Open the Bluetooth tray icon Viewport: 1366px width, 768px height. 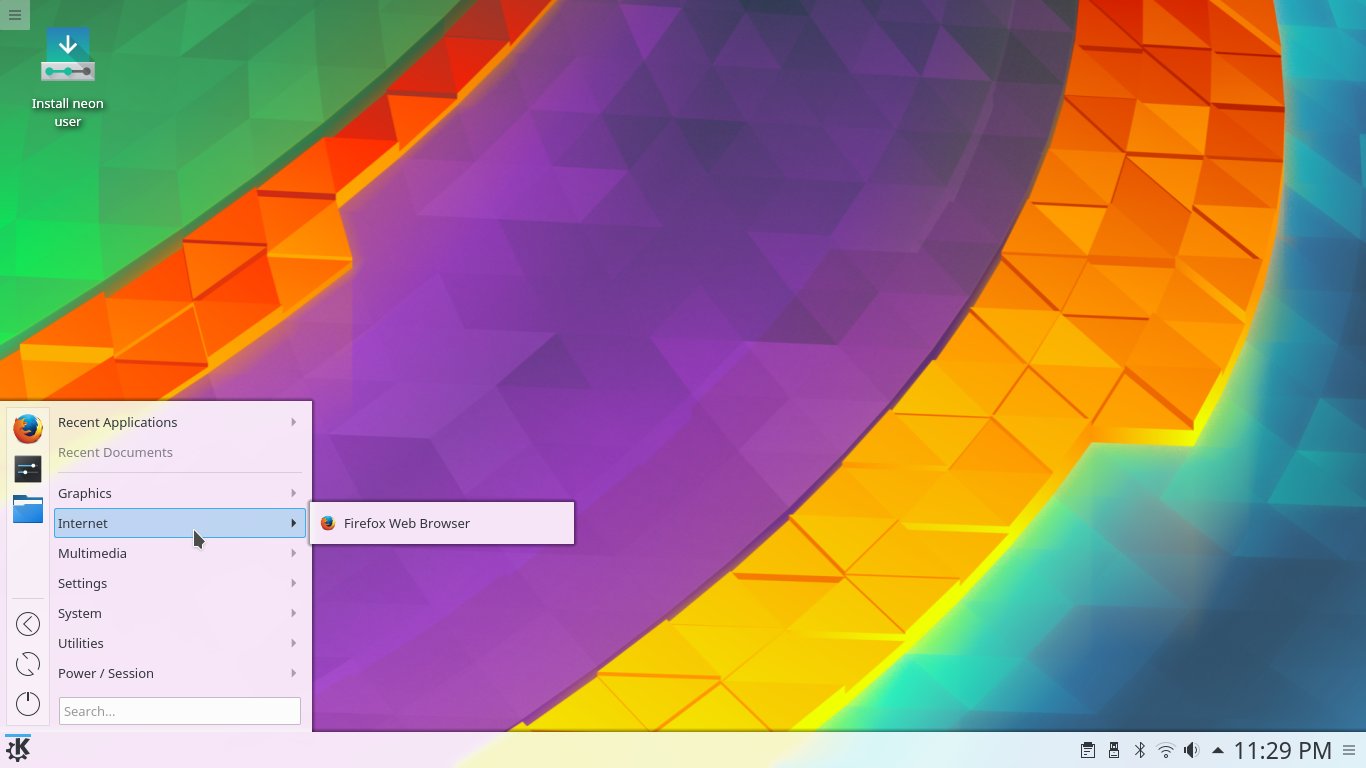click(1140, 750)
